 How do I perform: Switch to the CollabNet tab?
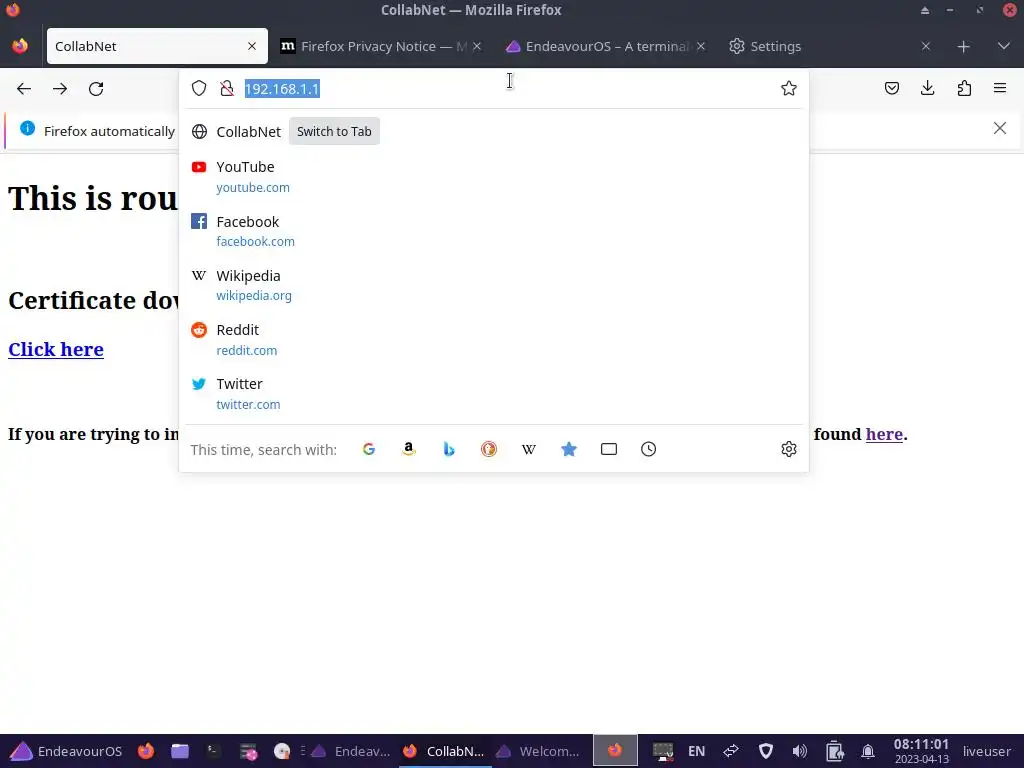[157, 46]
